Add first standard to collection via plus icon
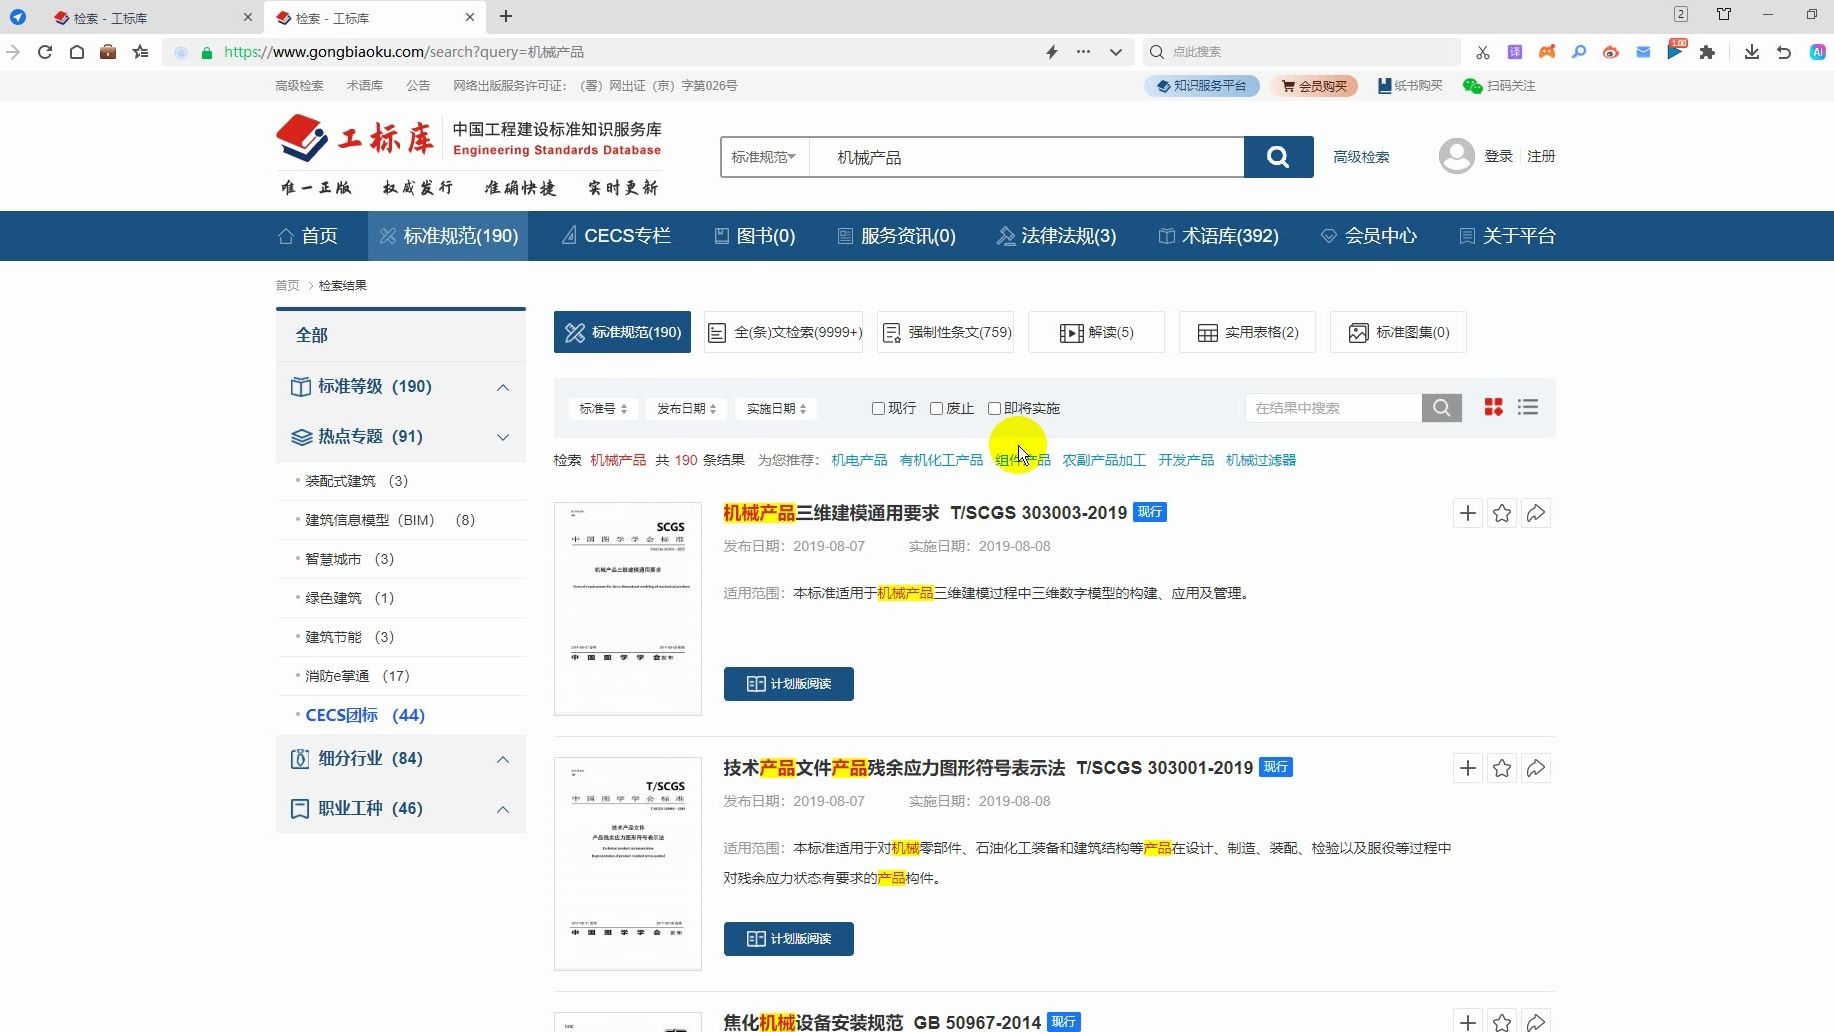The height and width of the screenshot is (1032, 1834). [1467, 513]
